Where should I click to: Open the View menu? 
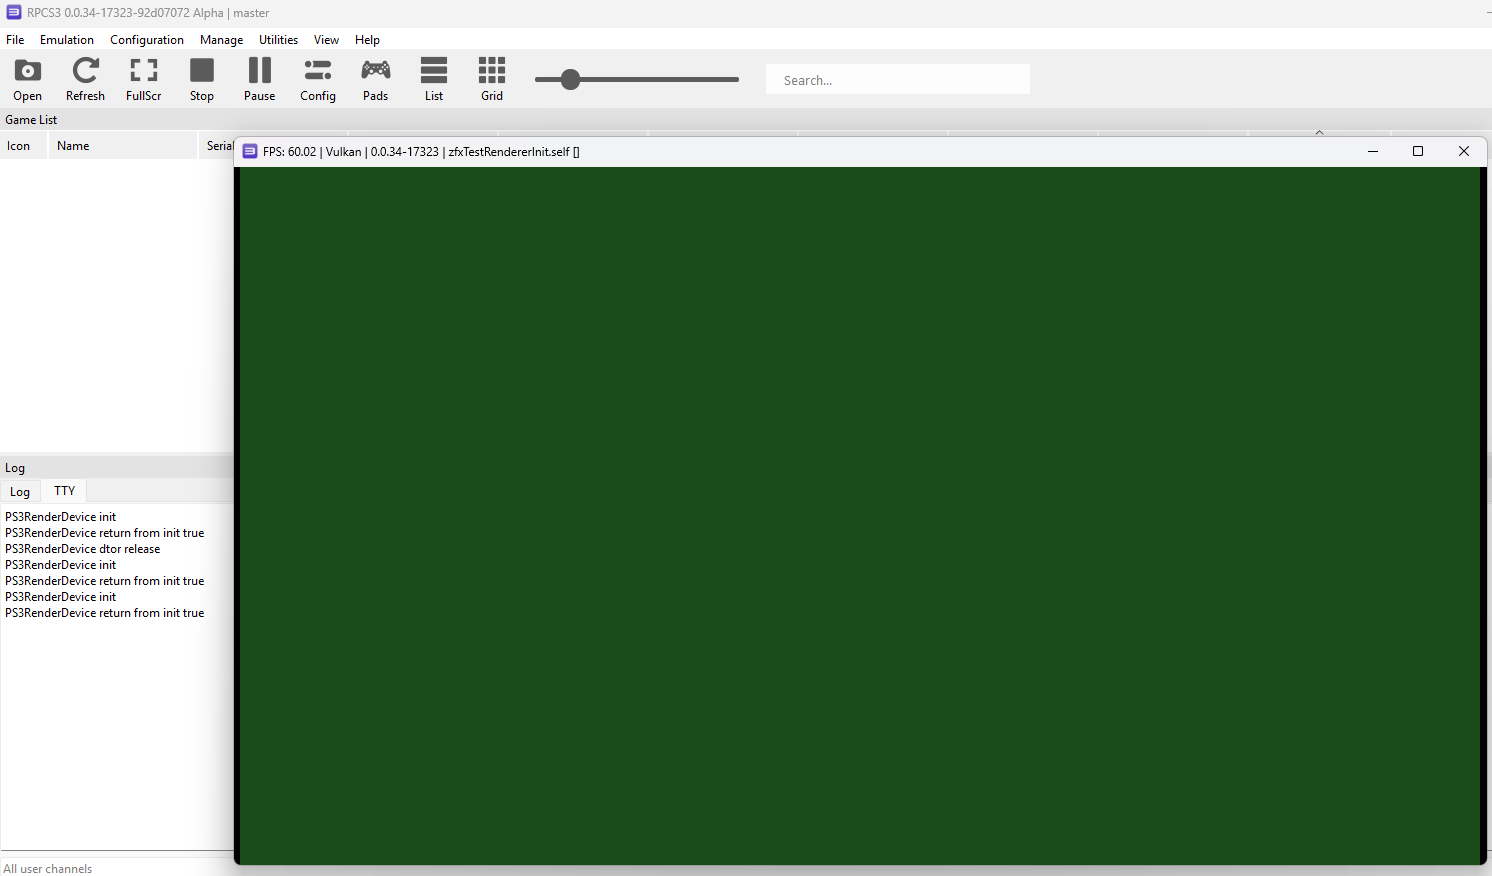pos(326,40)
